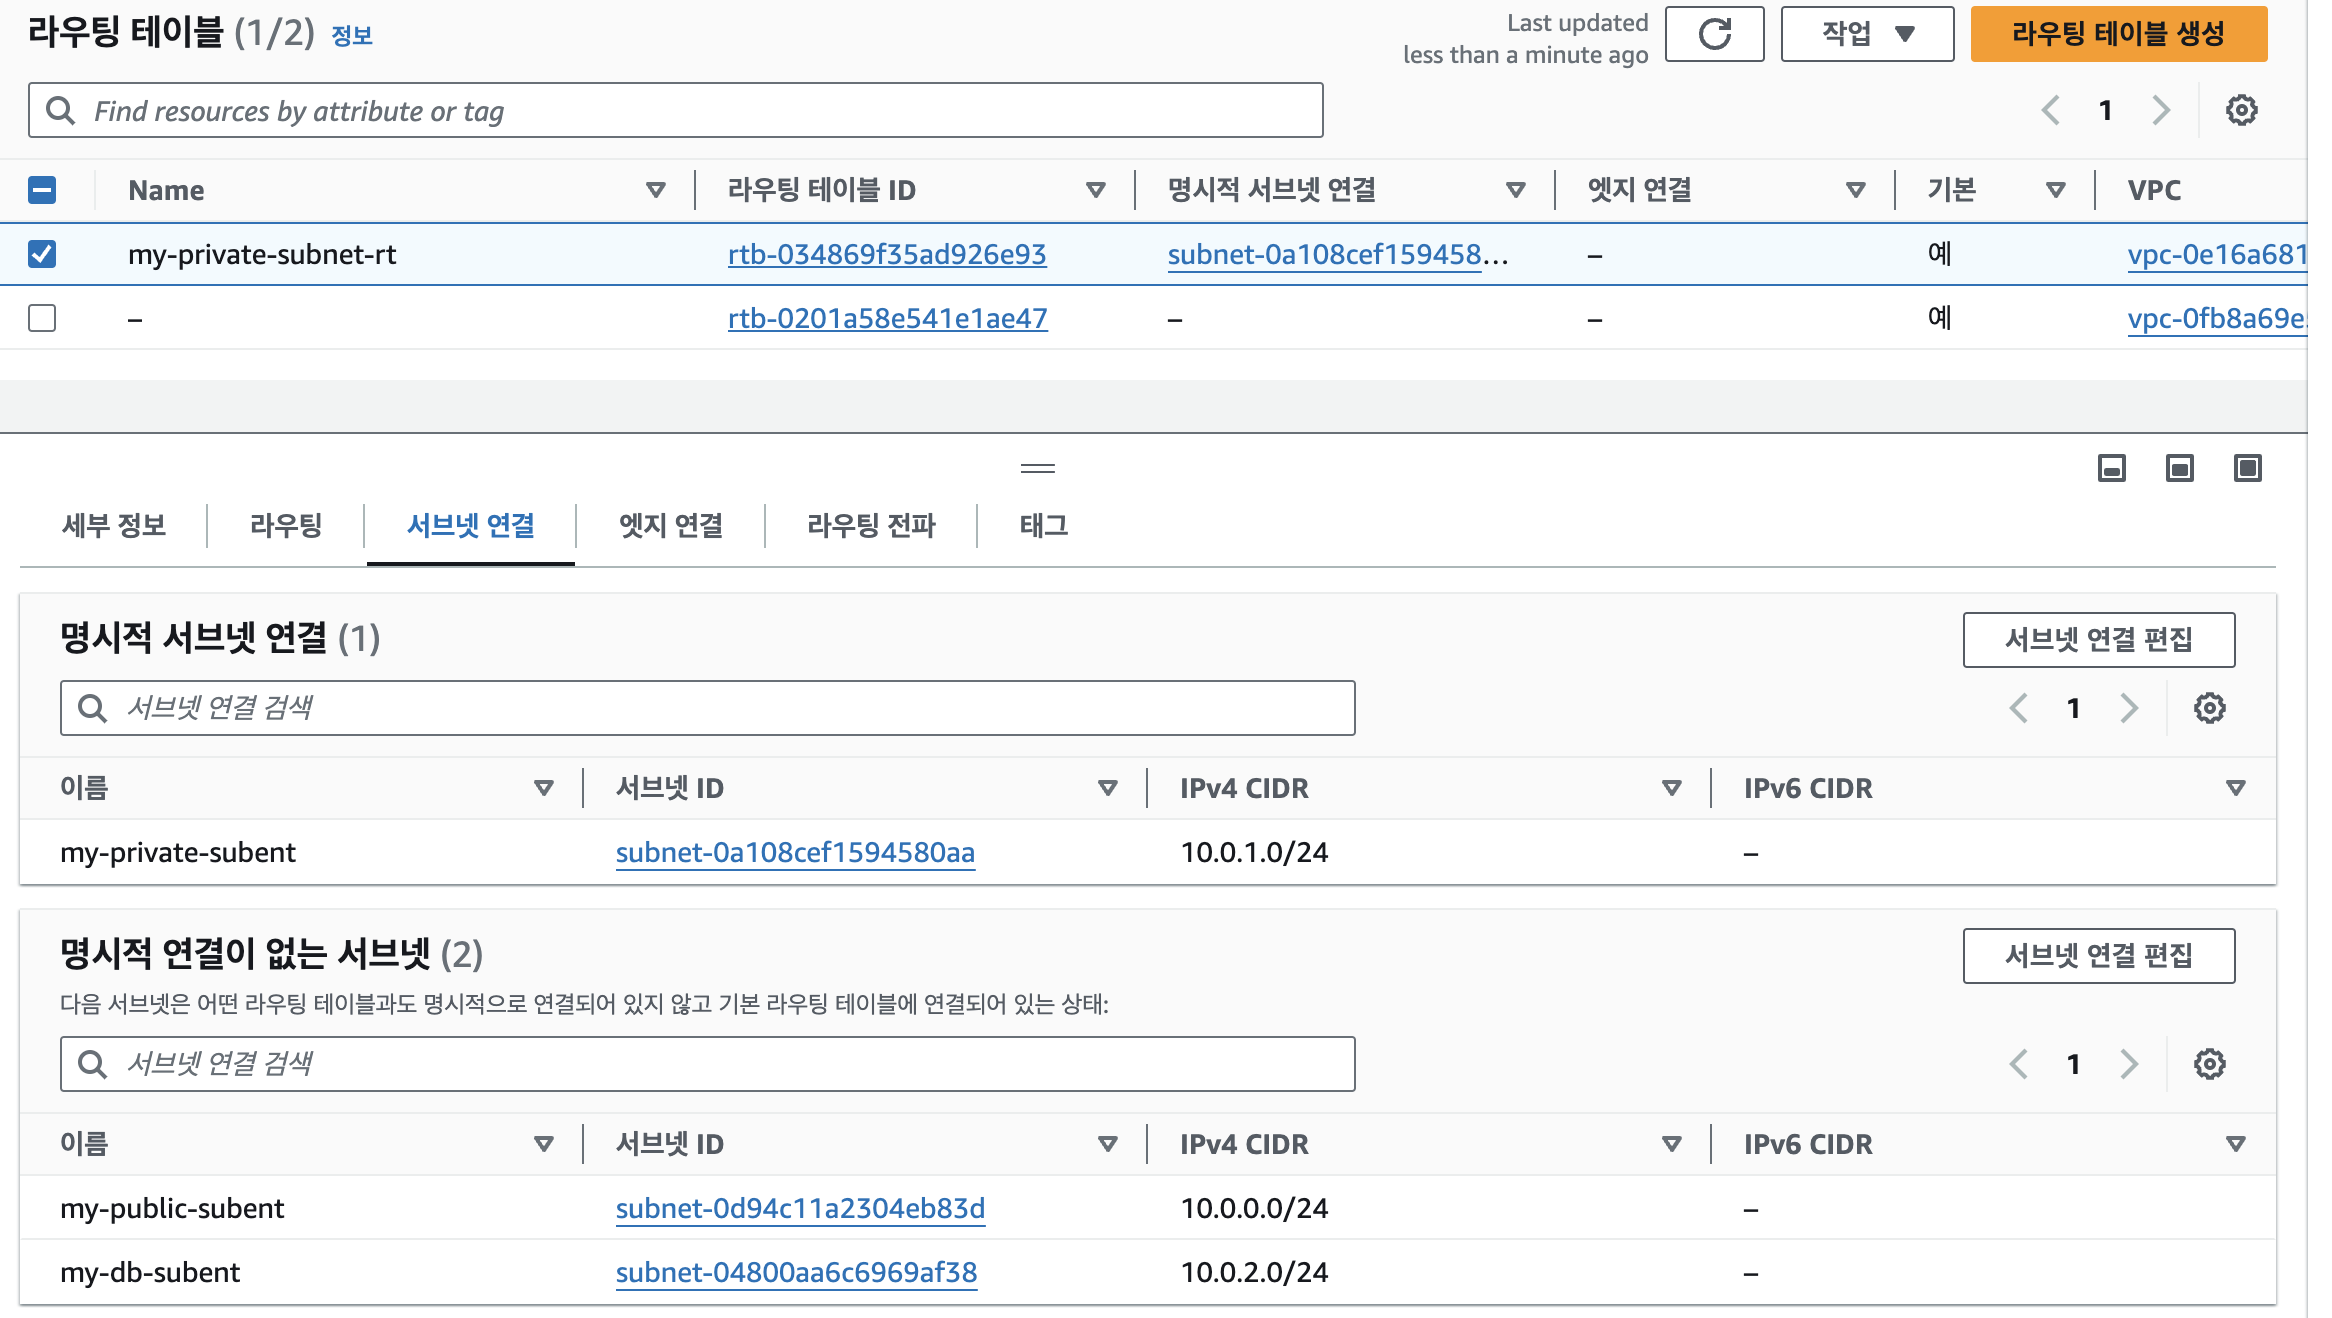
Task: Set split panel to half height
Action: click(2179, 468)
